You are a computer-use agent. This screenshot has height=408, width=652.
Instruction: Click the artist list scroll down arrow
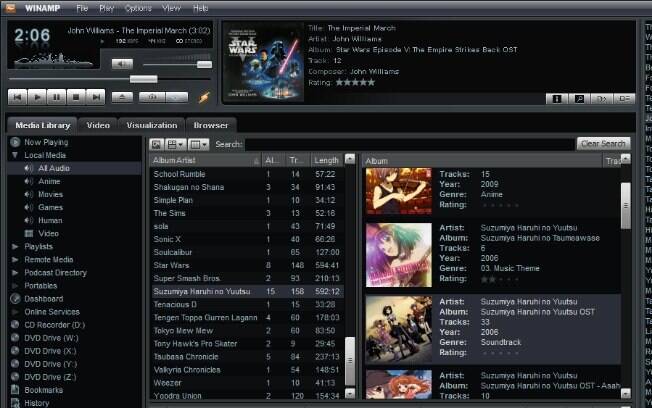(x=350, y=393)
